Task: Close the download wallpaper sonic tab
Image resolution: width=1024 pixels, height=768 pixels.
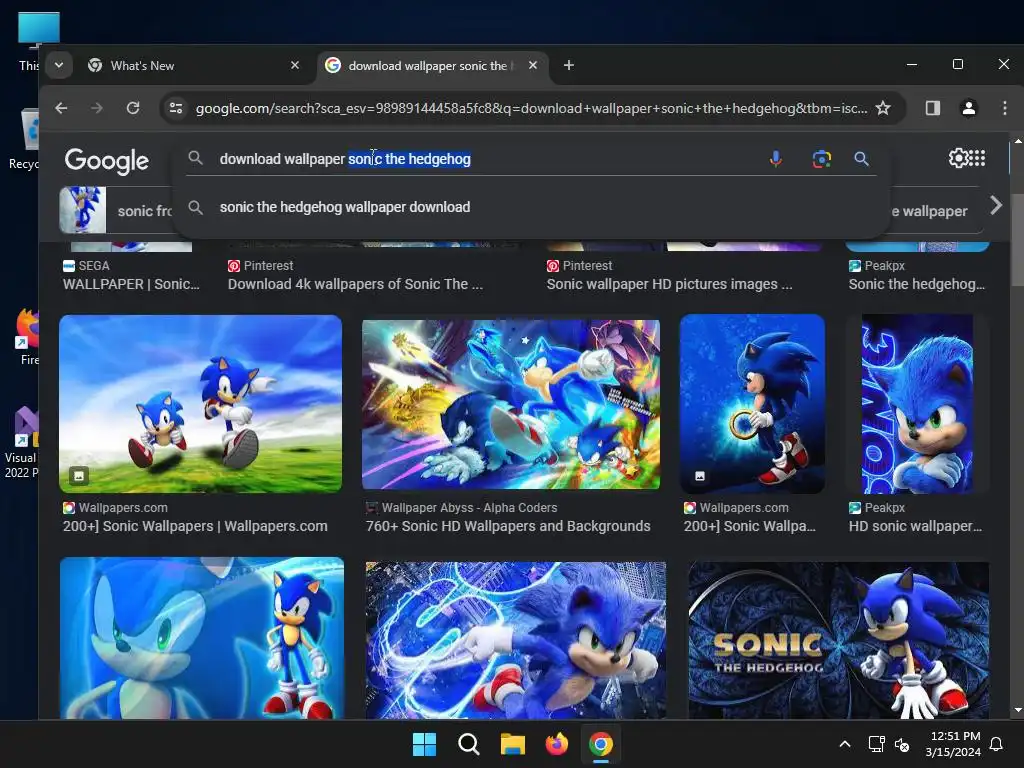Action: (x=533, y=65)
